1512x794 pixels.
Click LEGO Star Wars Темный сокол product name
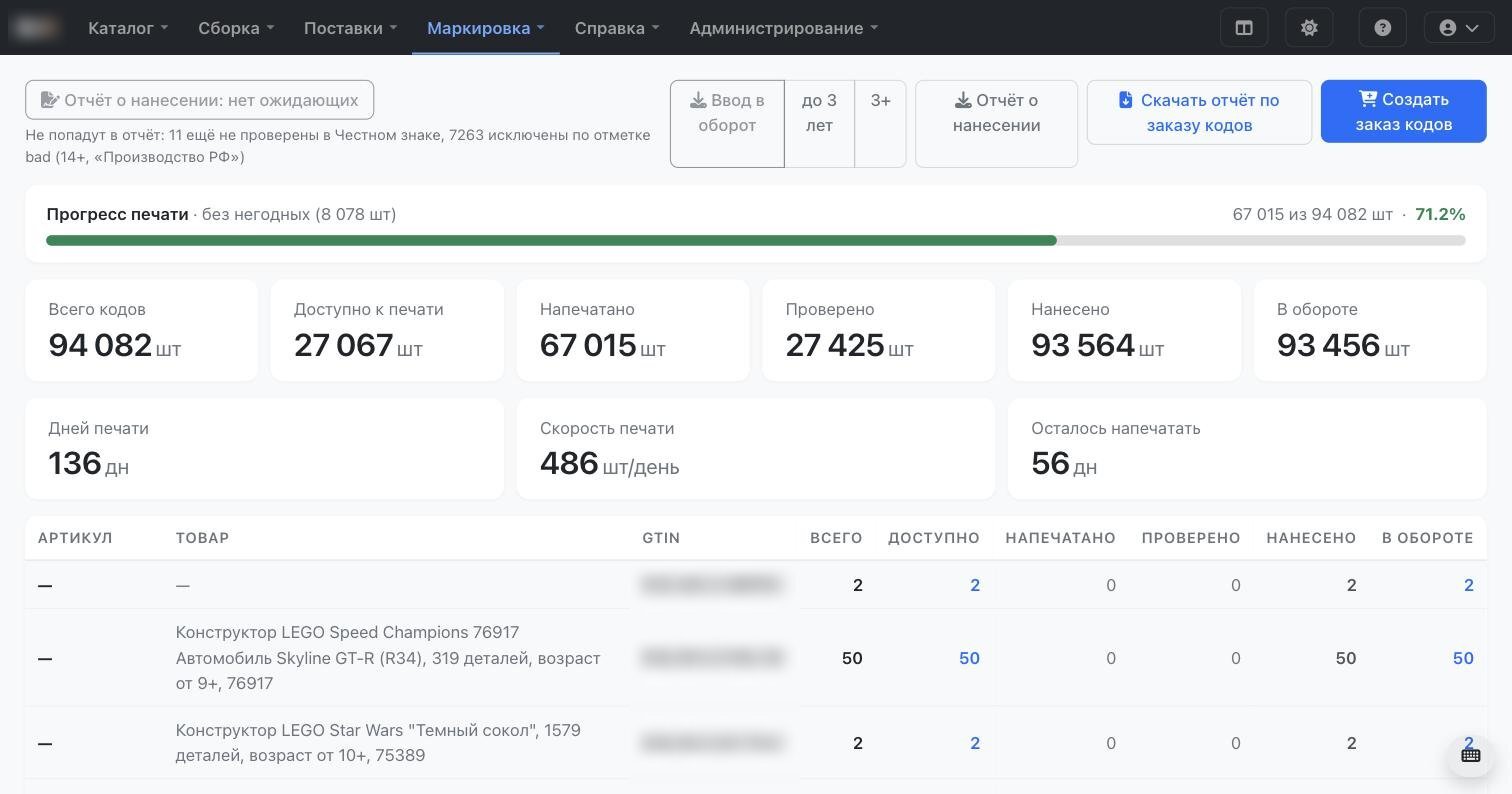378,743
